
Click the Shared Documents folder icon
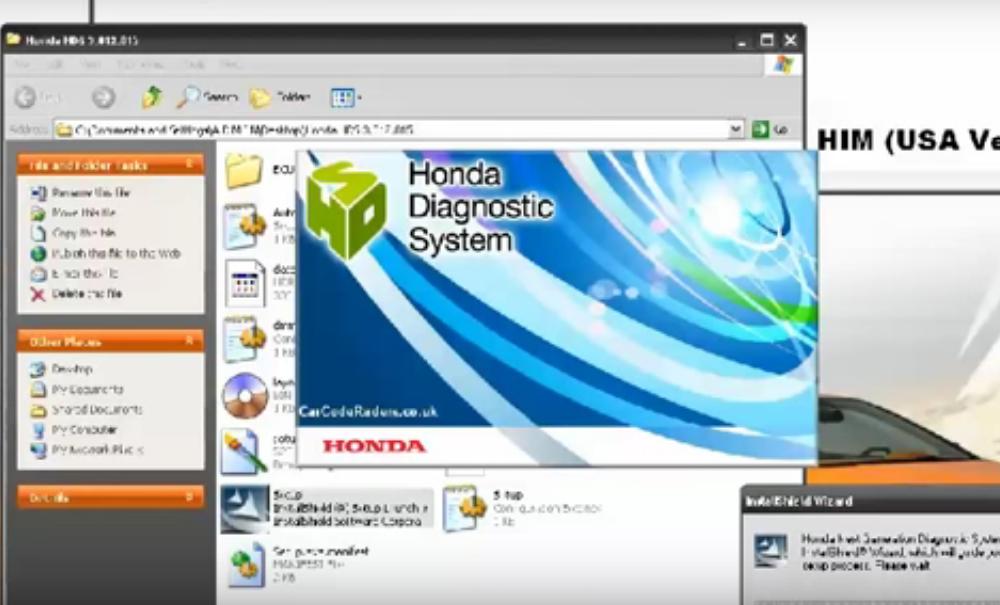tap(38, 410)
